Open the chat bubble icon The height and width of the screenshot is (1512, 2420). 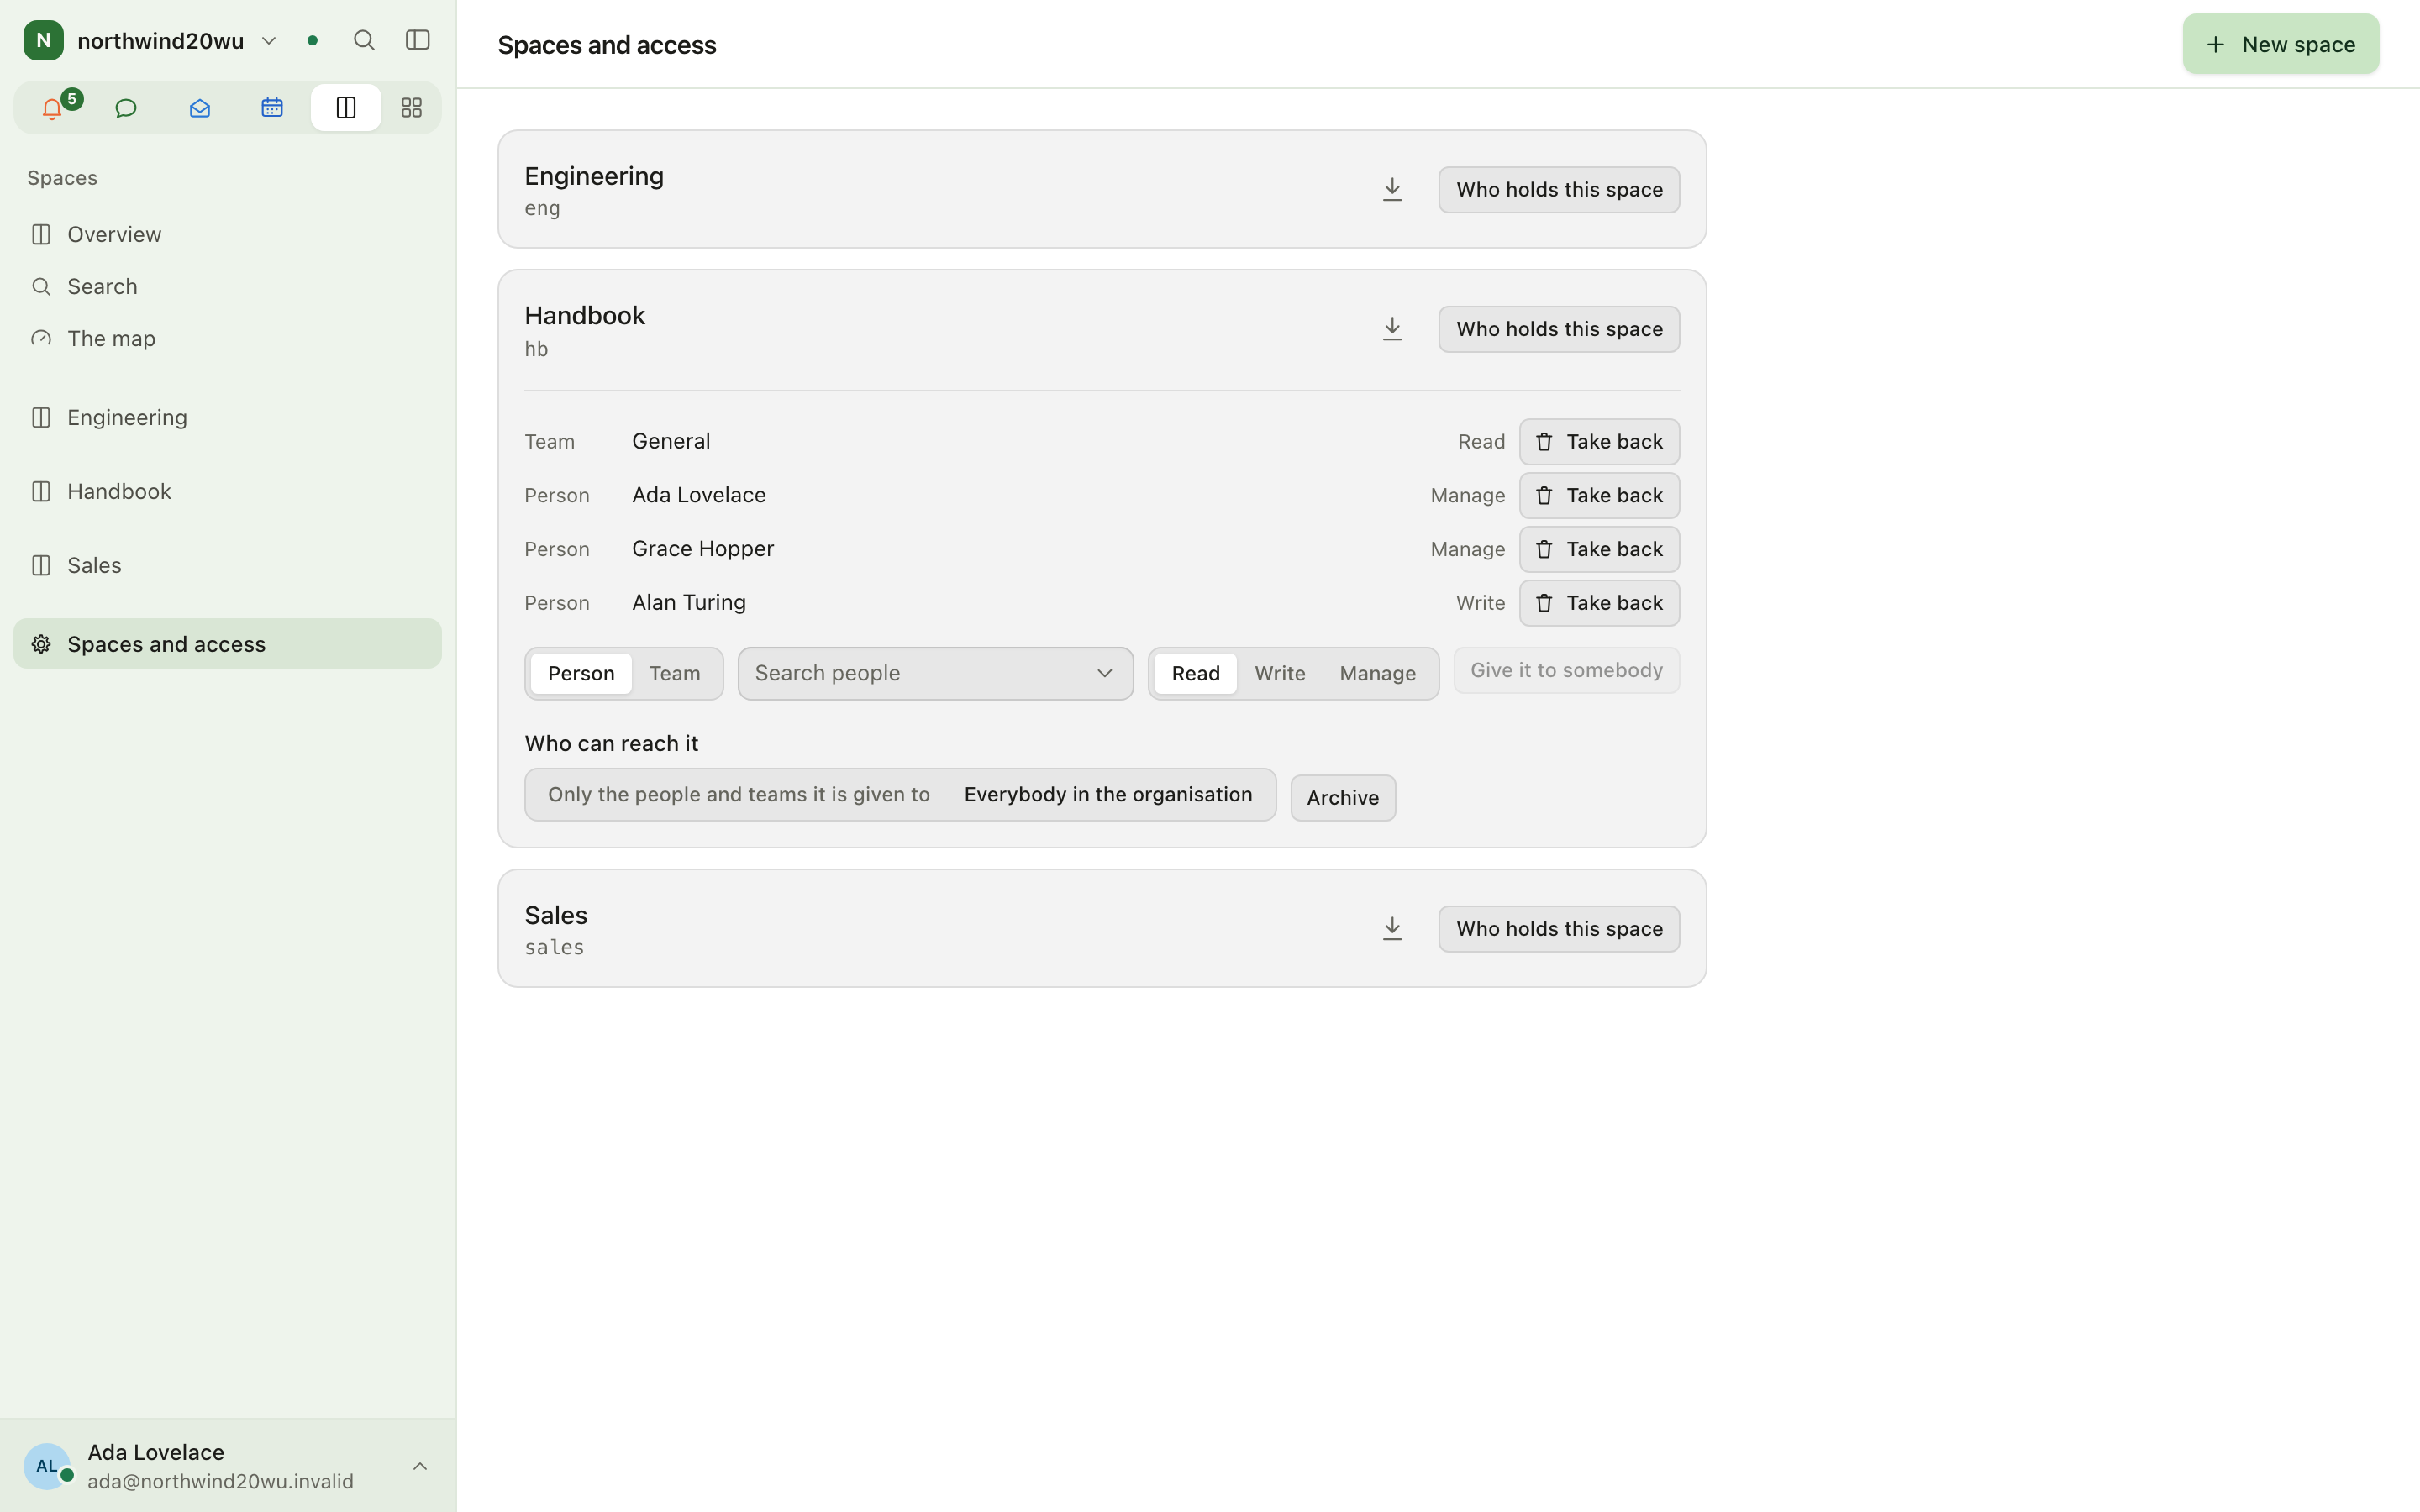pos(126,108)
